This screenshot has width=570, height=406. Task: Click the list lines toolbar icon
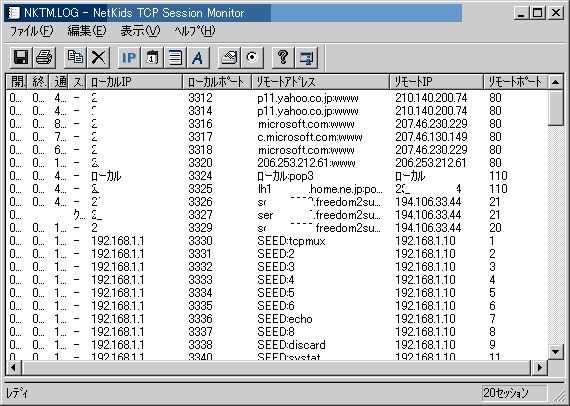coord(176,57)
